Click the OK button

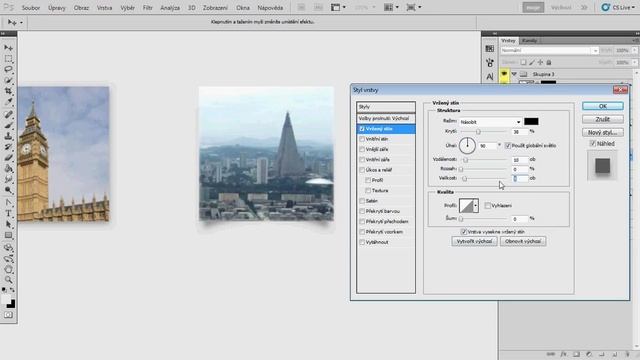click(x=603, y=106)
